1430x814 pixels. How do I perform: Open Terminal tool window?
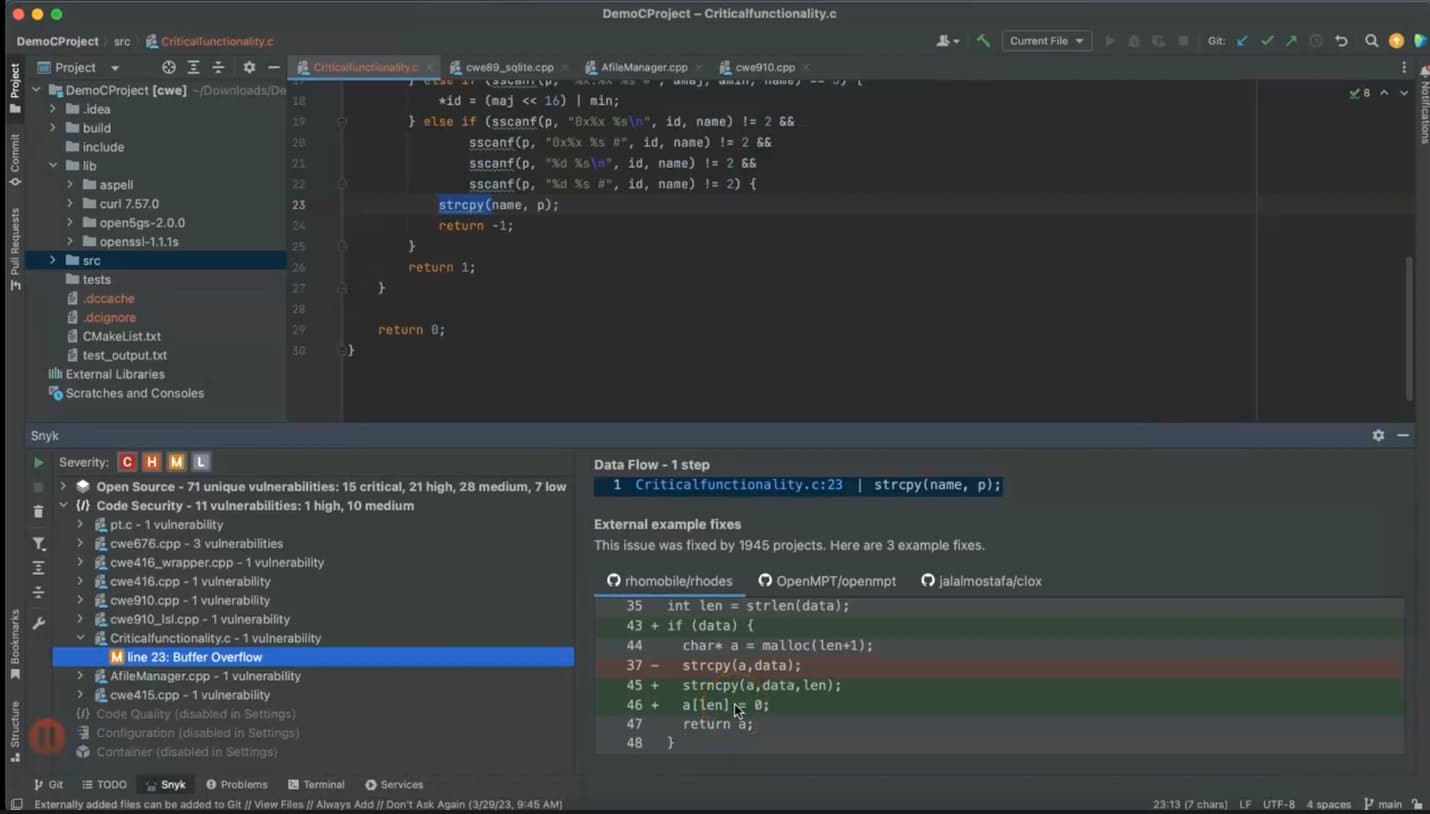(x=316, y=785)
